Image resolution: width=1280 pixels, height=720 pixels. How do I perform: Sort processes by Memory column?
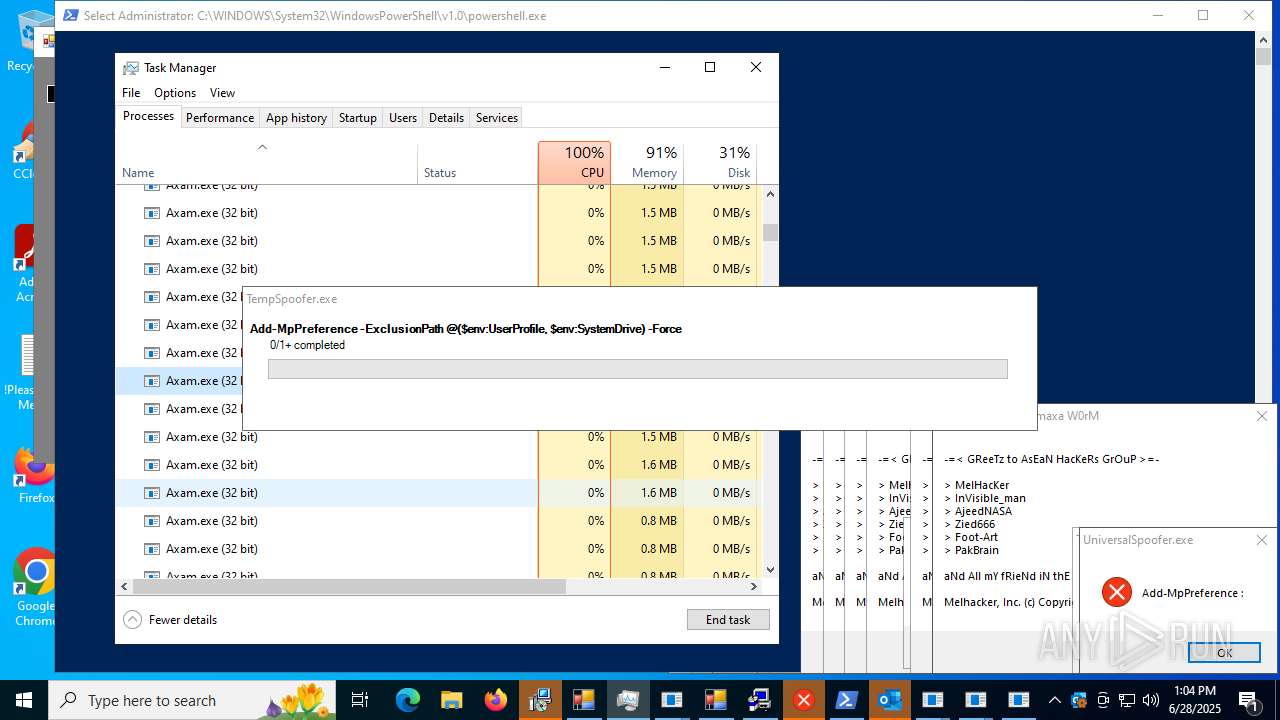point(647,163)
